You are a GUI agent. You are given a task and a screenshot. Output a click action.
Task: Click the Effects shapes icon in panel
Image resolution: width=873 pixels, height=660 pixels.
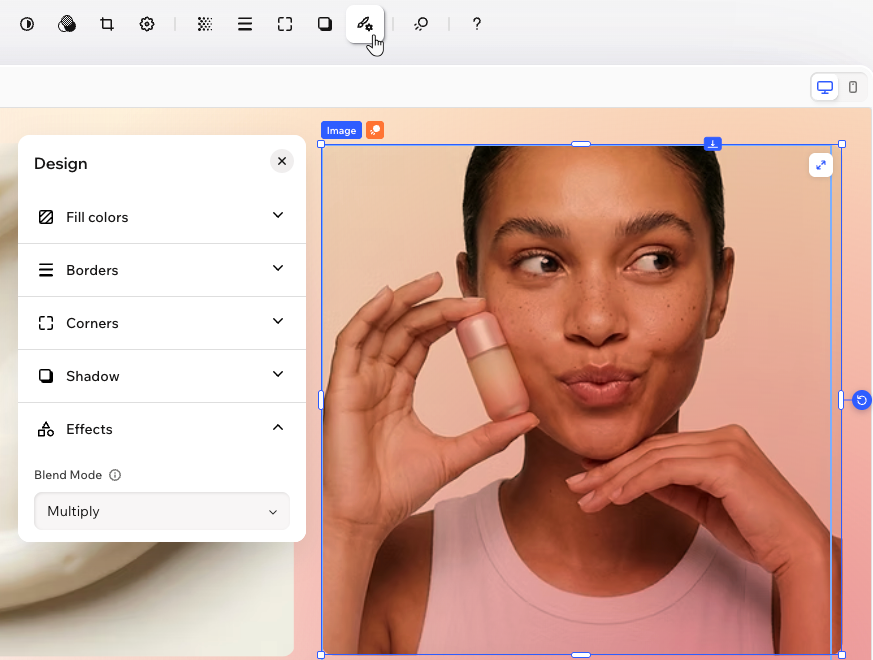[46, 429]
